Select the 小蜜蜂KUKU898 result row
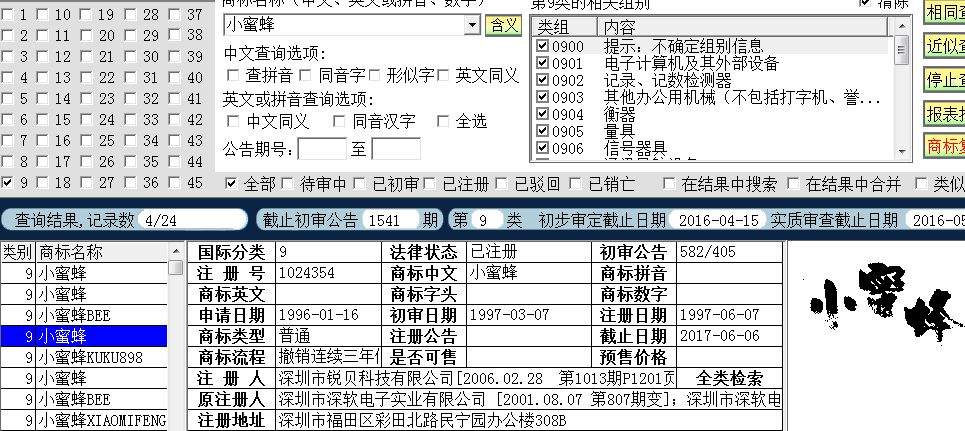 click(84, 357)
